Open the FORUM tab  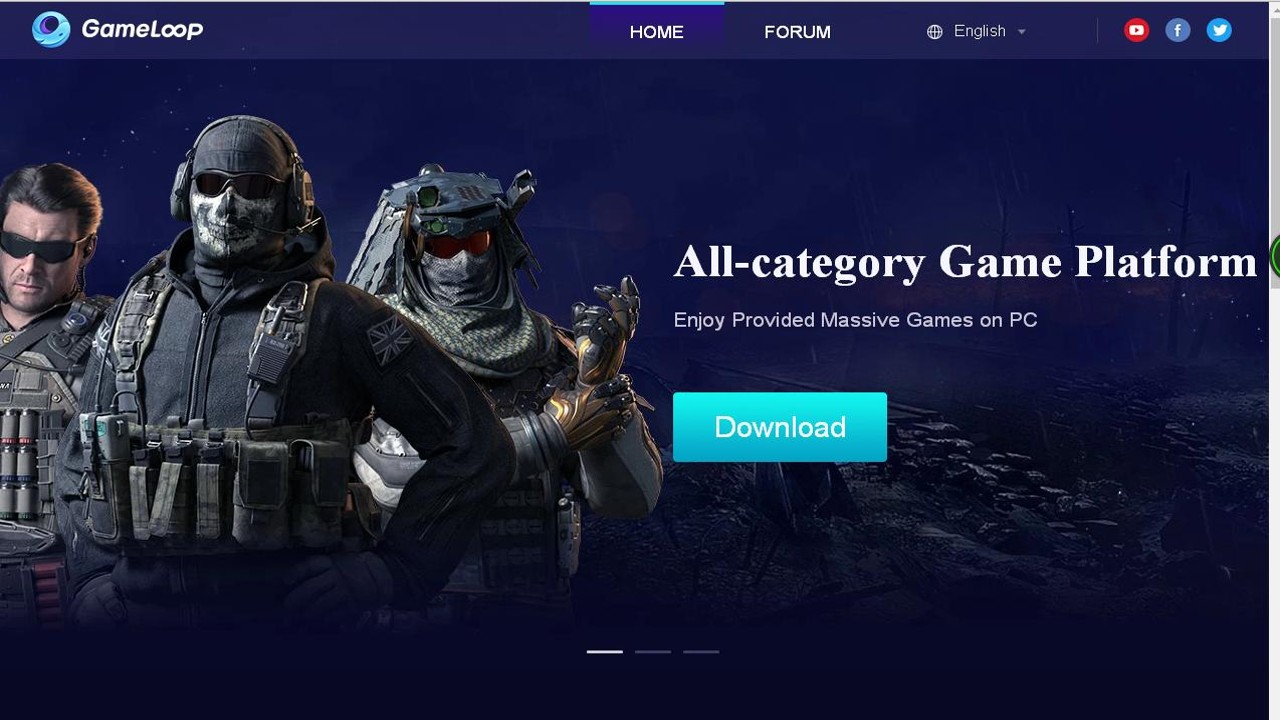pyautogui.click(x=797, y=31)
